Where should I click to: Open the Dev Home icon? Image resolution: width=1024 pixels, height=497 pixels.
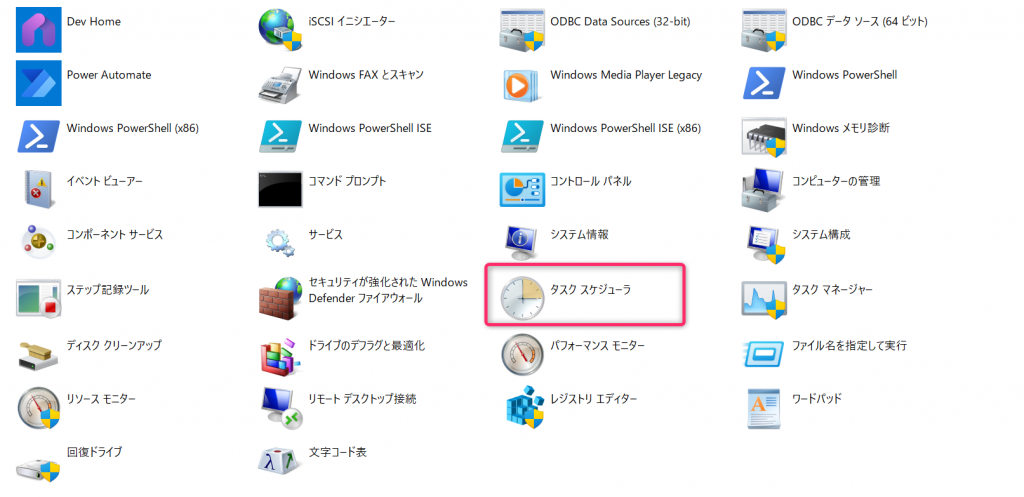[x=39, y=30]
